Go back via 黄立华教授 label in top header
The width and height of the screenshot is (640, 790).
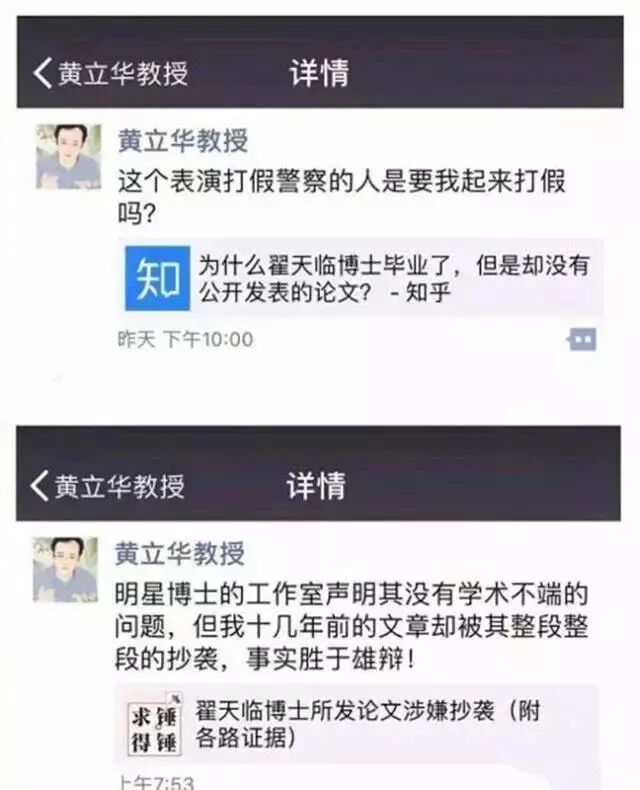123,74
